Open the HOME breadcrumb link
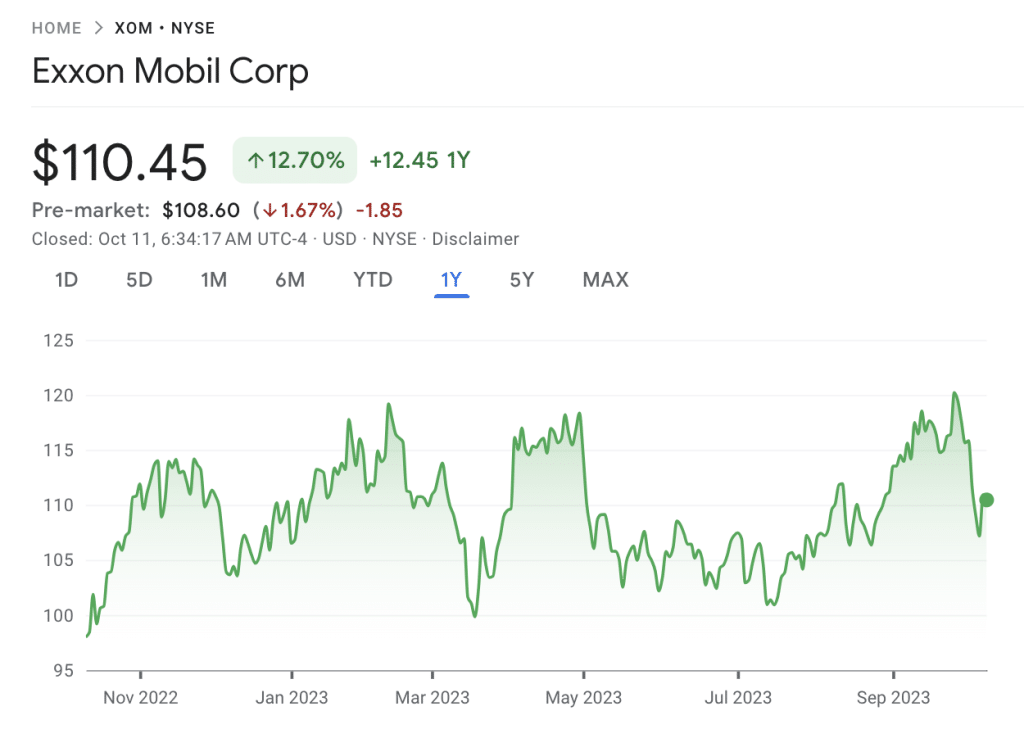This screenshot has width=1024, height=729. (x=56, y=28)
